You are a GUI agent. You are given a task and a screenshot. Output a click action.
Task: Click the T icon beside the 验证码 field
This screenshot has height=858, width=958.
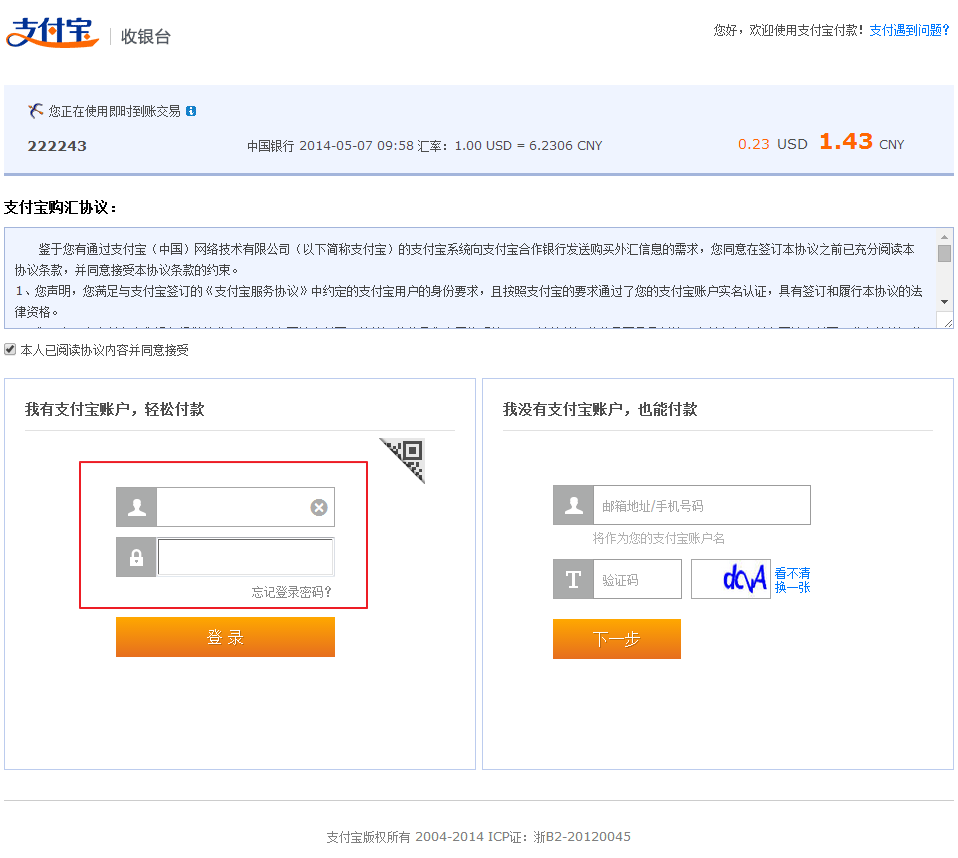(573, 579)
